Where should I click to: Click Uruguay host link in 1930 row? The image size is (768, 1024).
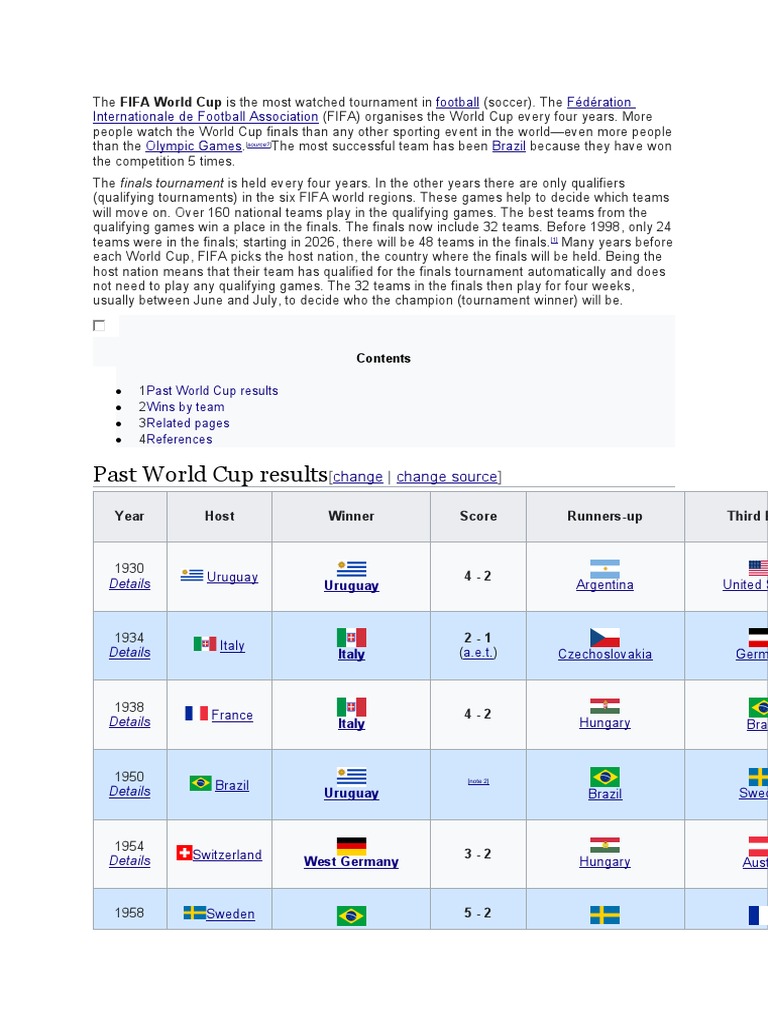click(x=232, y=577)
